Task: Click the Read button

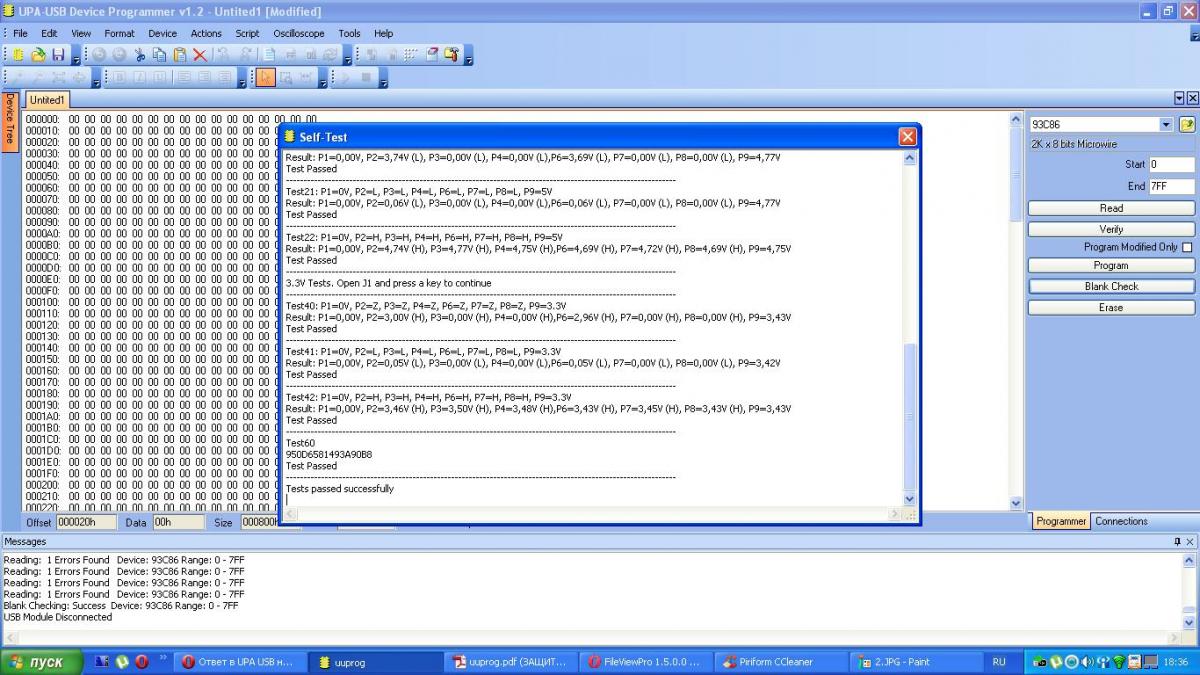Action: (x=1111, y=208)
